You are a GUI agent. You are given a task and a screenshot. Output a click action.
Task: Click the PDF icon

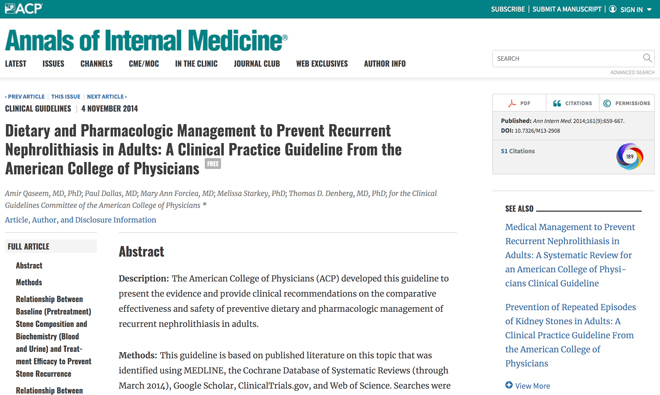511,103
